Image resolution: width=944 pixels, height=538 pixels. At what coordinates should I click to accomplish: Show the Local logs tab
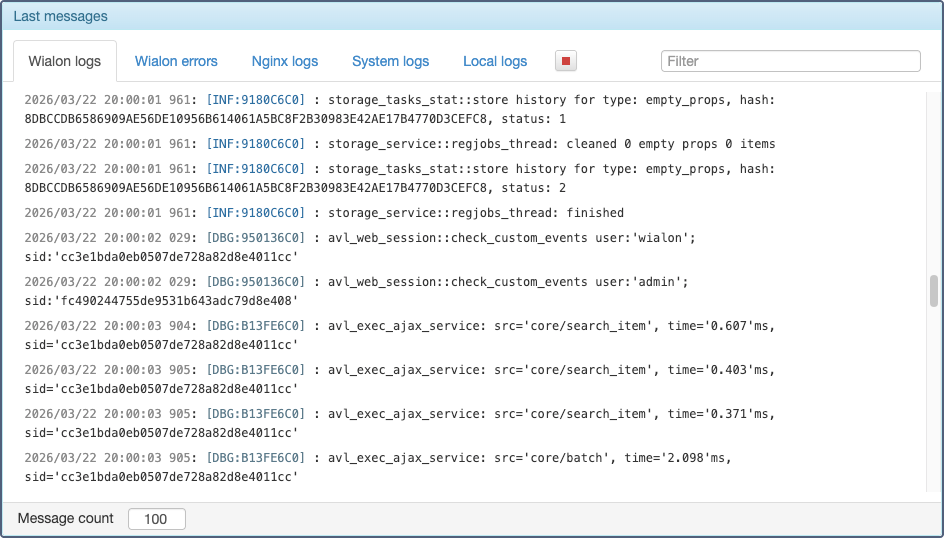pyautogui.click(x=495, y=61)
